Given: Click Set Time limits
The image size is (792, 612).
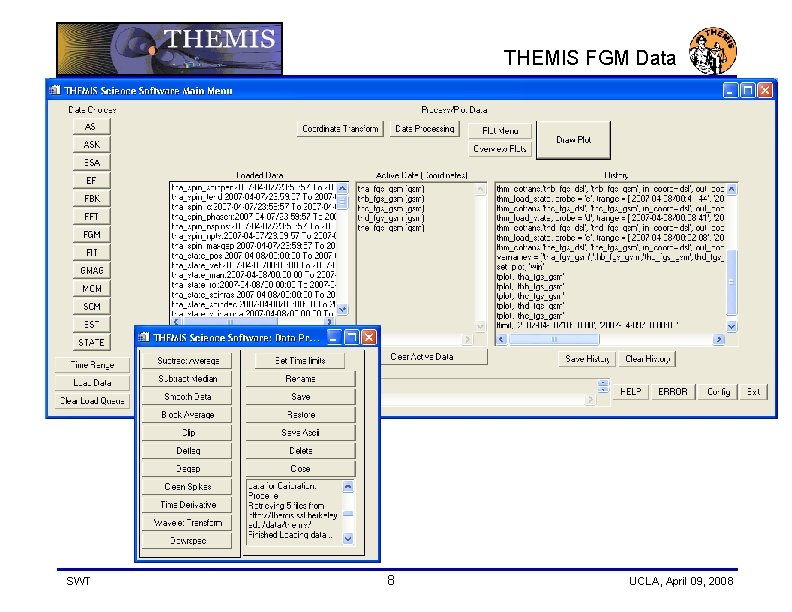Looking at the screenshot, I should coord(300,361).
